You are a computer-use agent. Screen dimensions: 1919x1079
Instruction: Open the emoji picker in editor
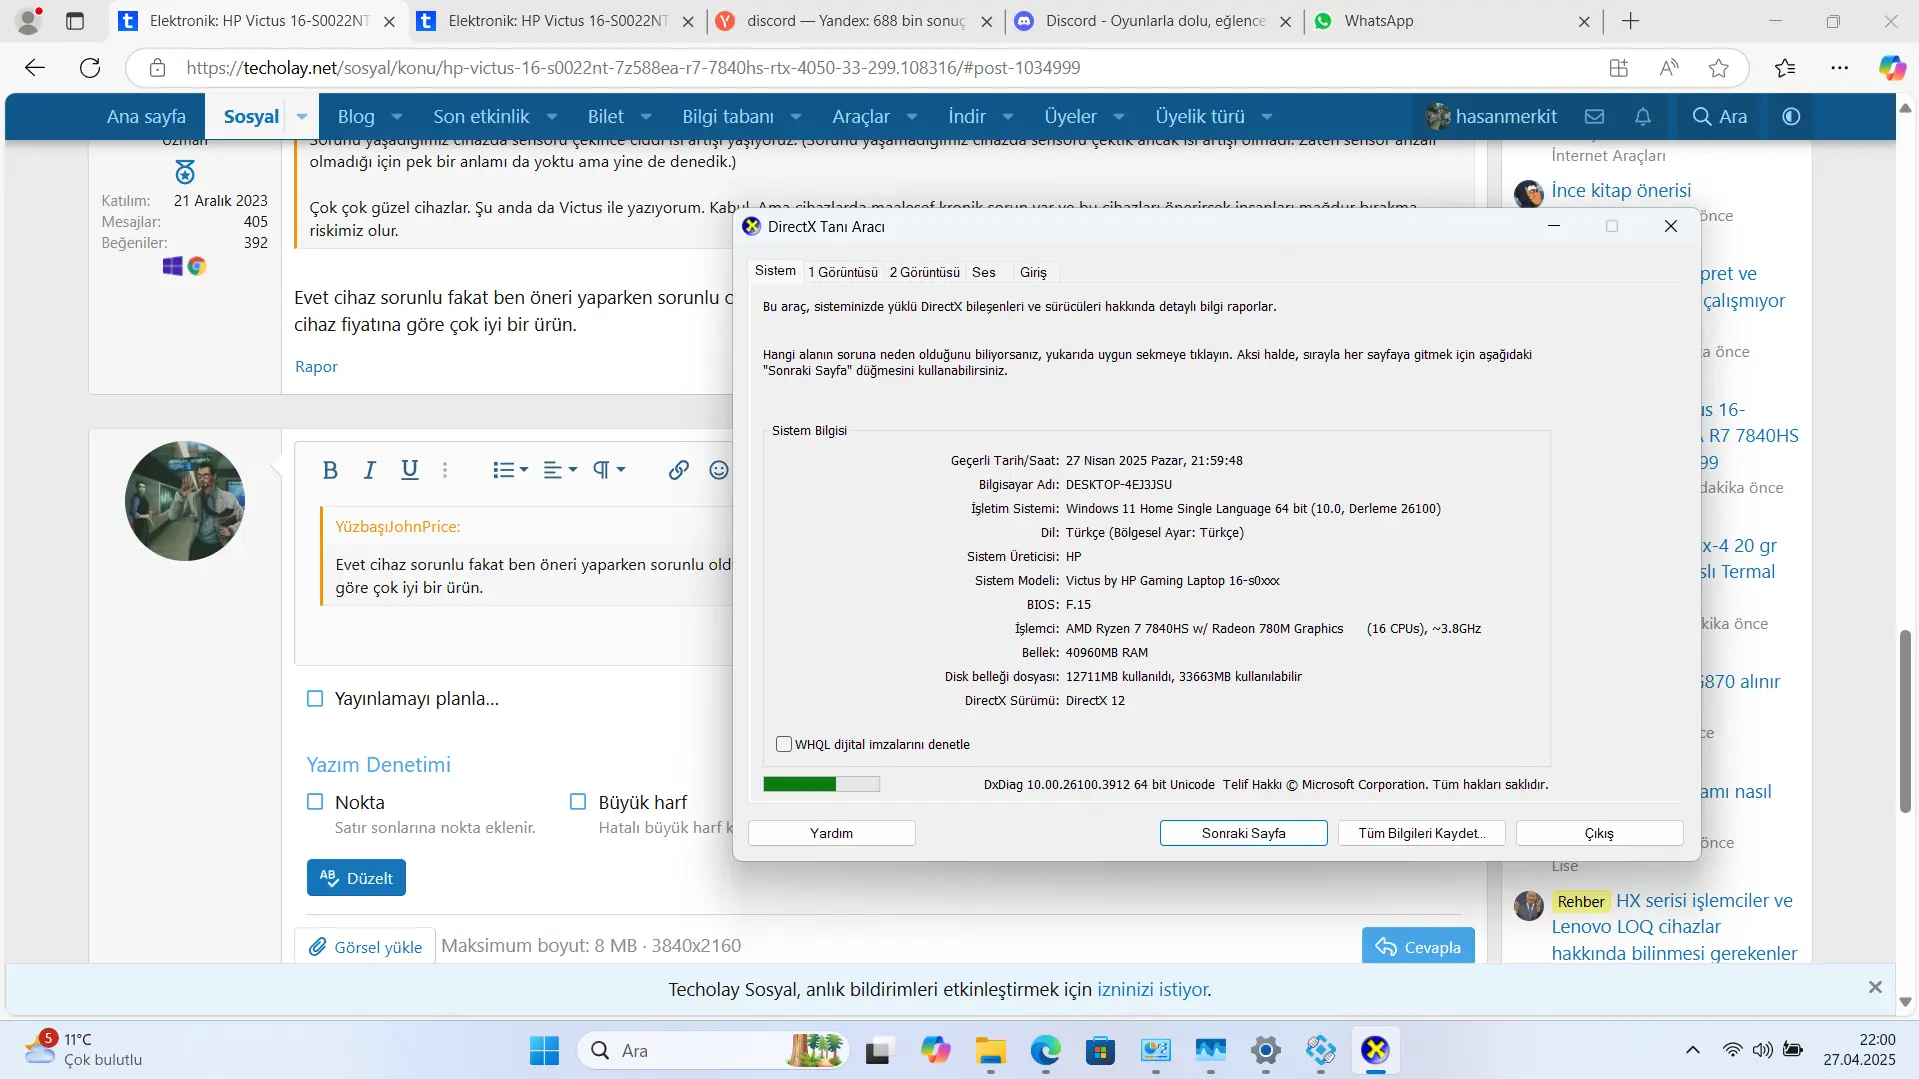tap(719, 470)
